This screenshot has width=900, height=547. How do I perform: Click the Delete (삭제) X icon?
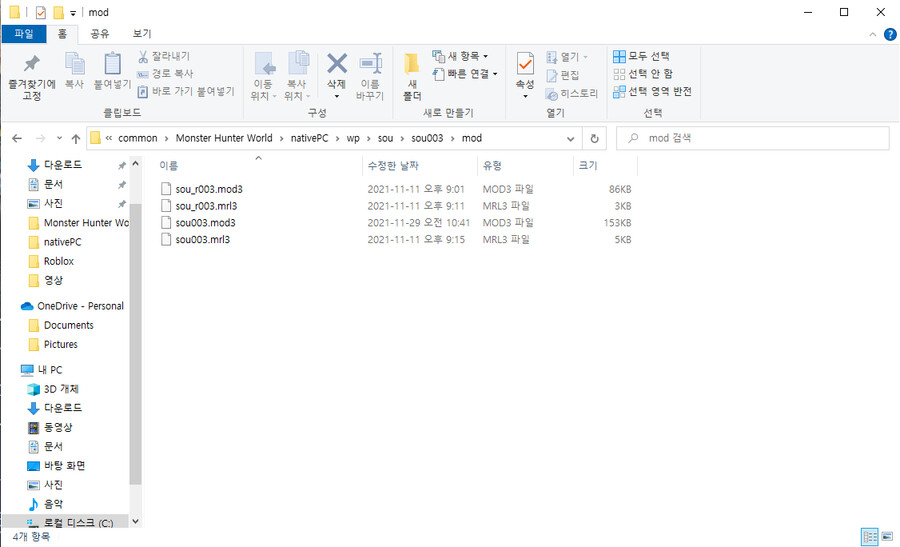coord(337,64)
